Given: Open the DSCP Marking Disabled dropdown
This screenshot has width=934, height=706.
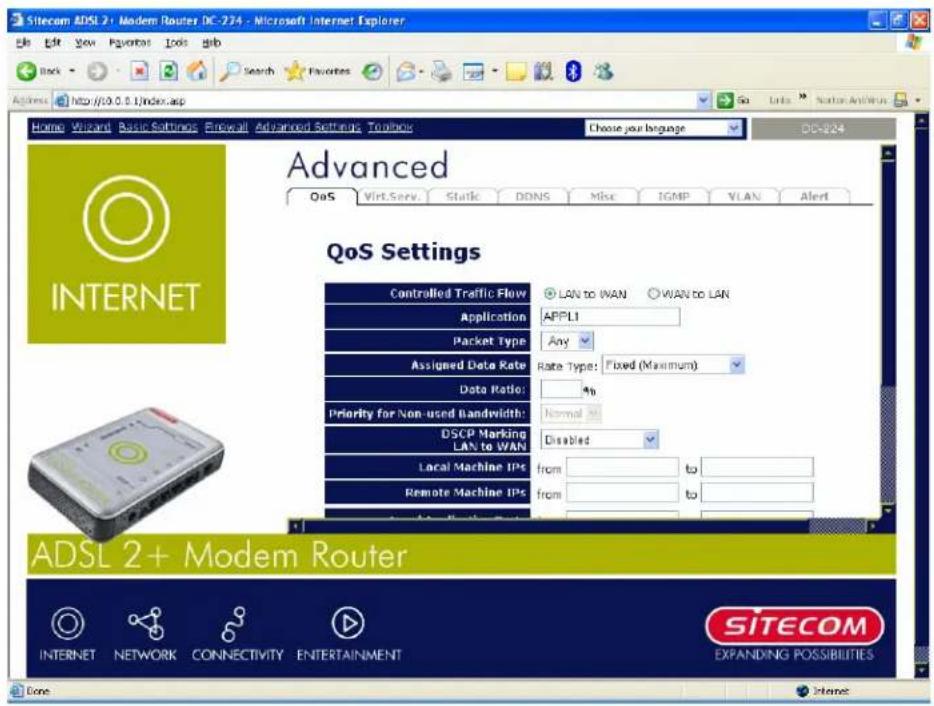Looking at the screenshot, I should [599, 440].
